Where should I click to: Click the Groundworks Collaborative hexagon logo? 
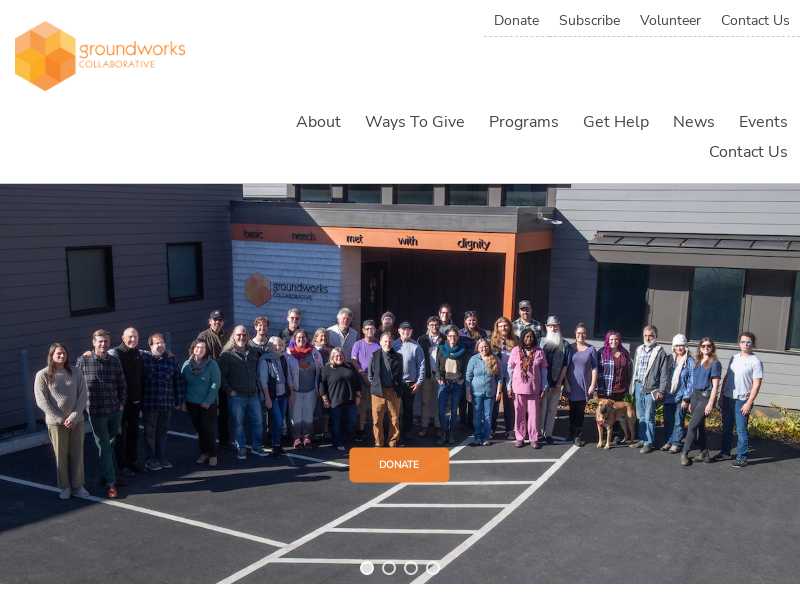tap(45, 56)
